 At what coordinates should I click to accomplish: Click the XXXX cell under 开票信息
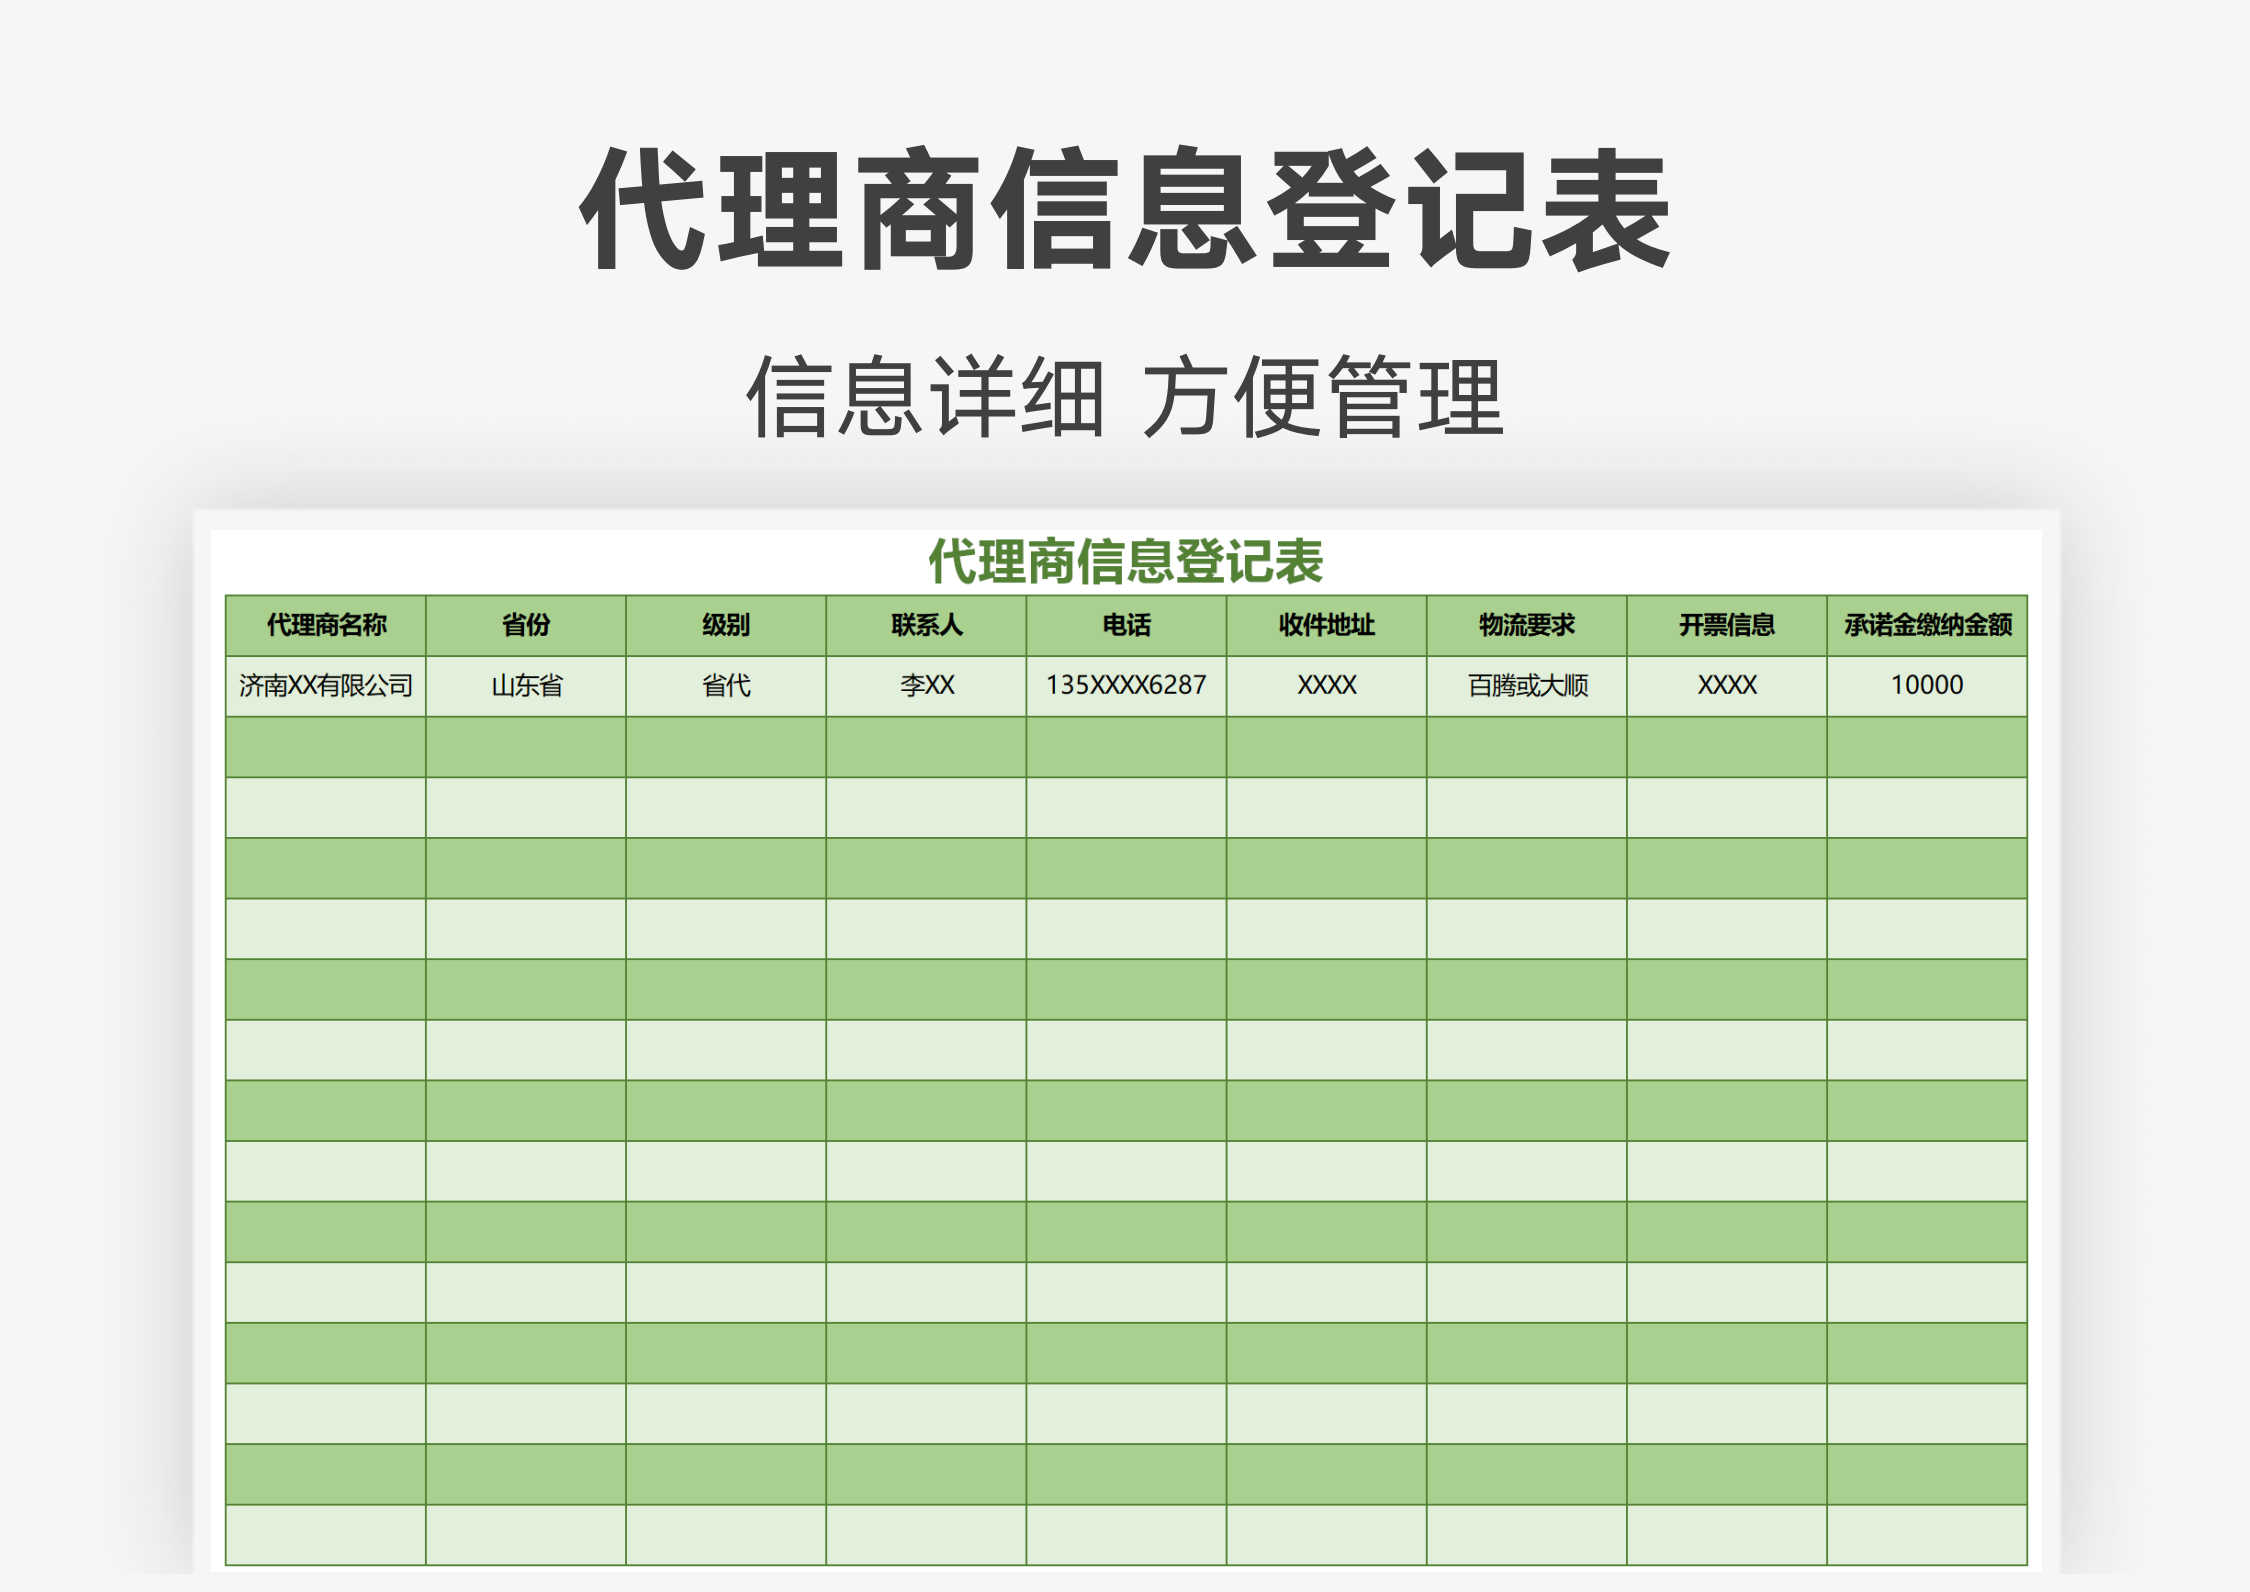click(1727, 686)
